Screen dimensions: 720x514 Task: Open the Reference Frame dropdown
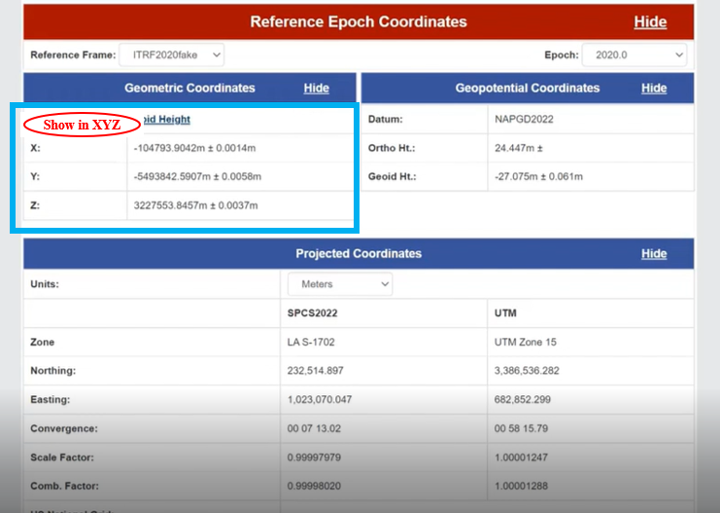coord(171,55)
